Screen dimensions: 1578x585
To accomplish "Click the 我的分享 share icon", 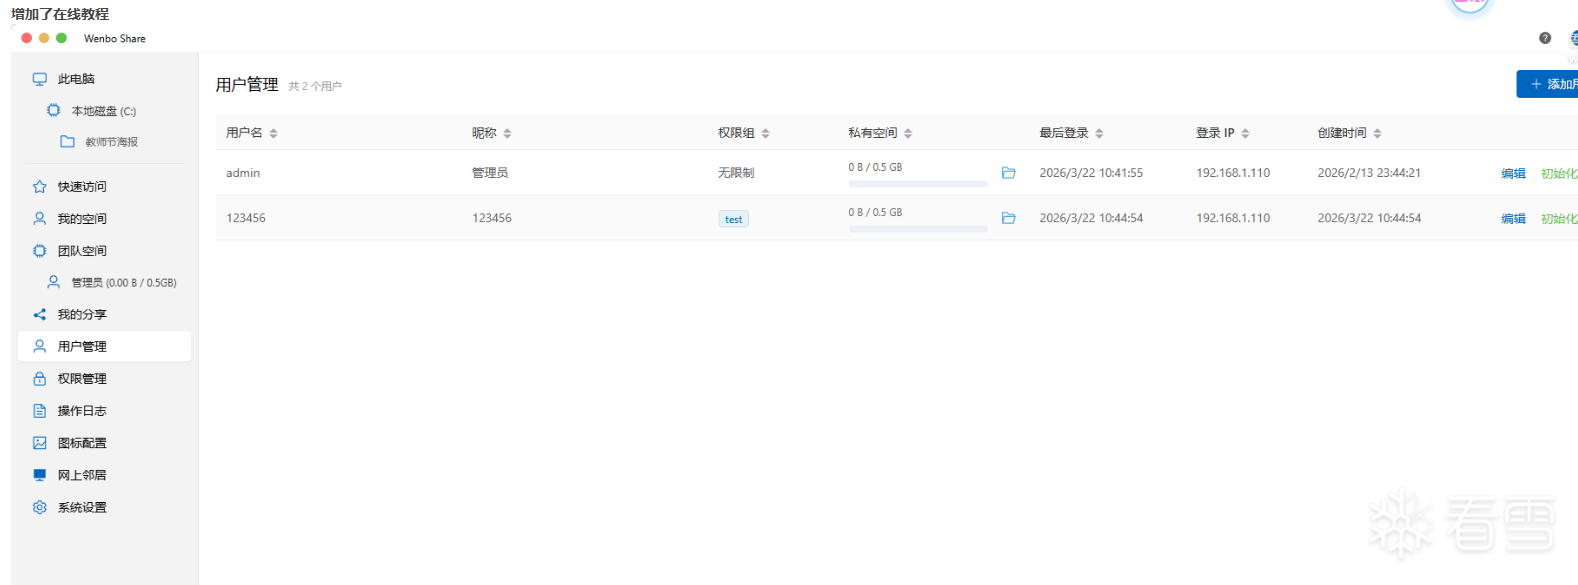I will (40, 315).
